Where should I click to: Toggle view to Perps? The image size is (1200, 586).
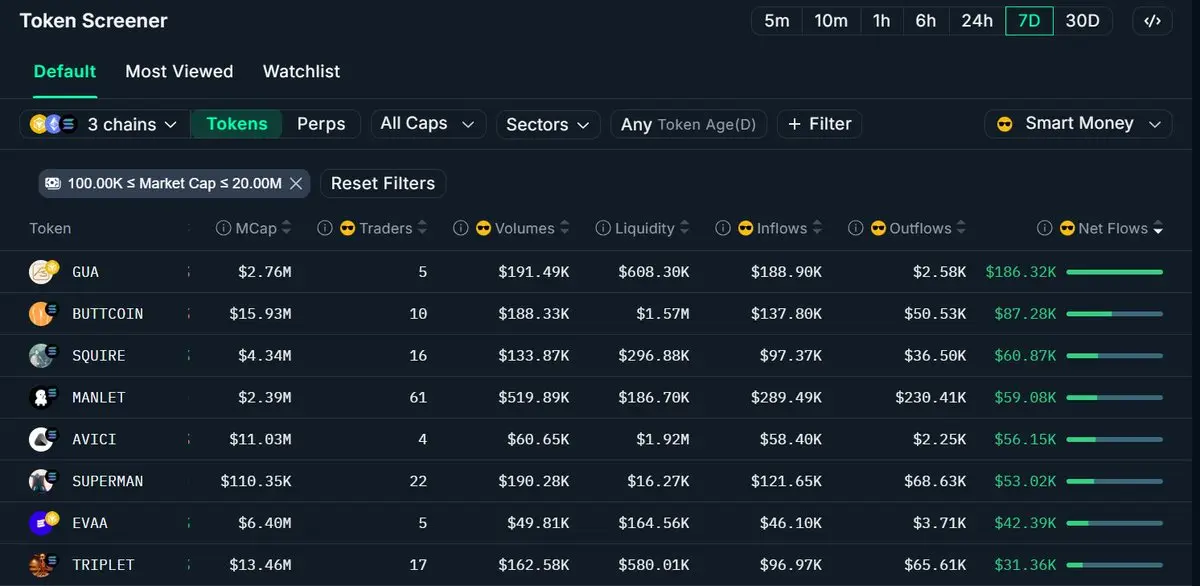[321, 124]
